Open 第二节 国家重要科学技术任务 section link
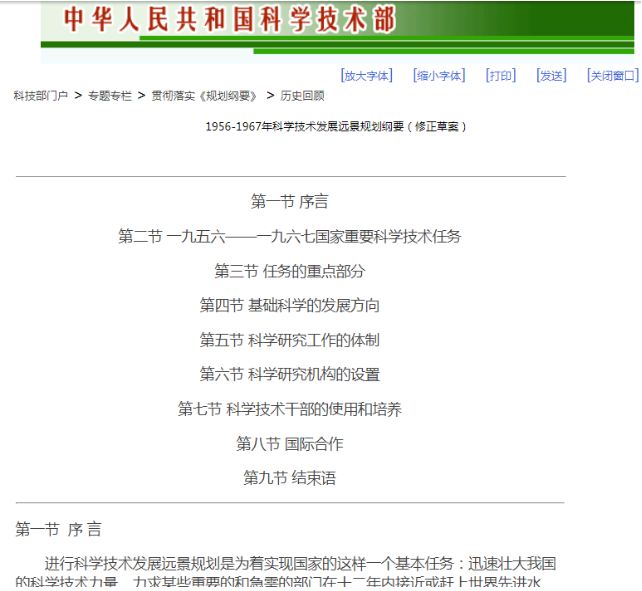Viewport: 642px width, 591px height. pos(290,237)
